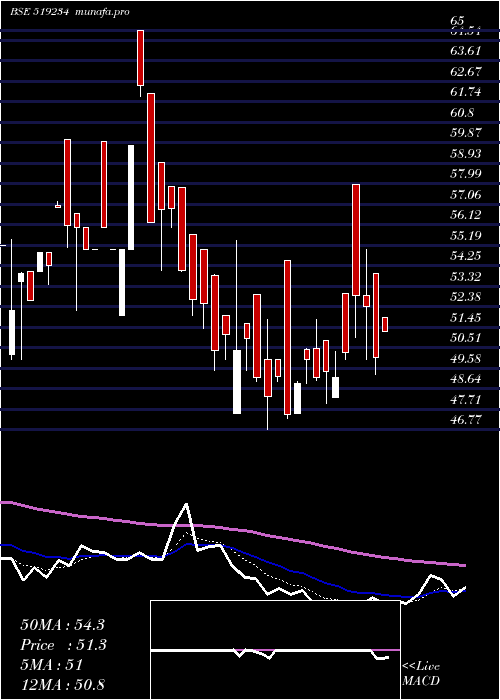Click the 48.64 price axis label
Image resolution: width=500 pixels, height=700 pixels.
click(x=466, y=379)
